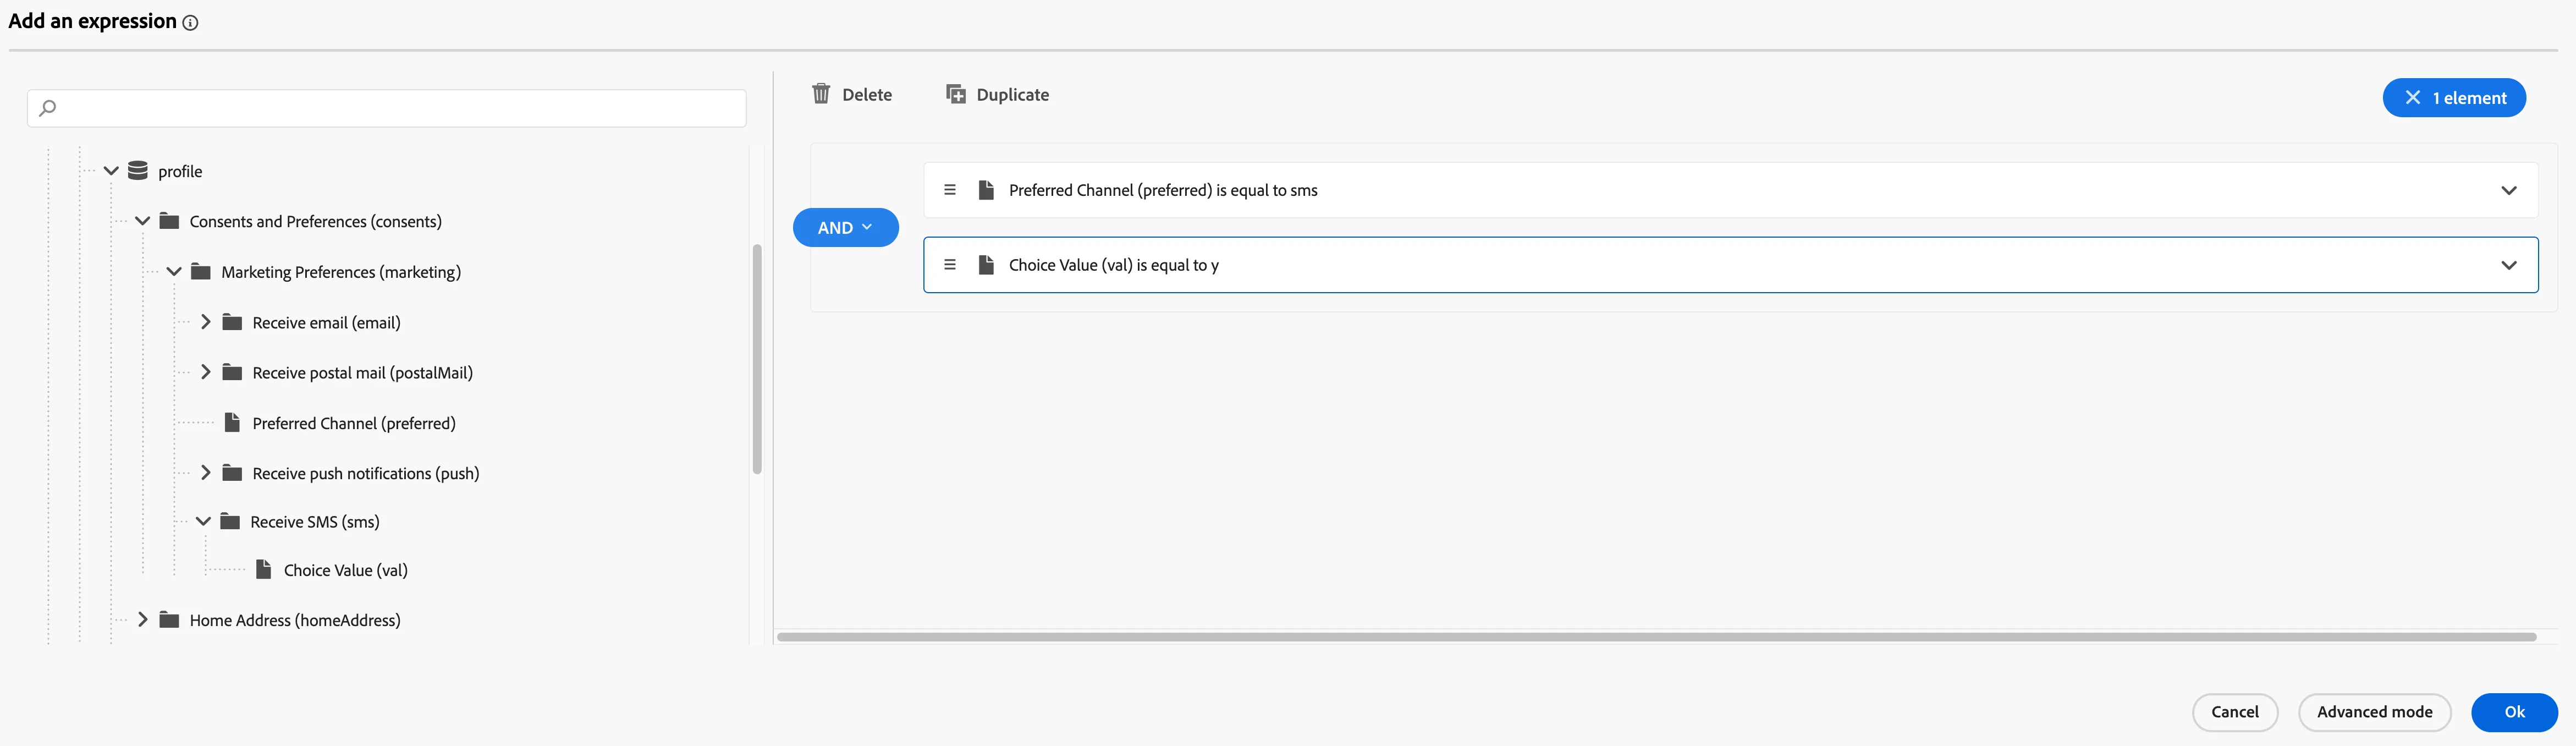This screenshot has width=2576, height=746.
Task: Click the Preferred Channel tree file icon
Action: (x=232, y=422)
